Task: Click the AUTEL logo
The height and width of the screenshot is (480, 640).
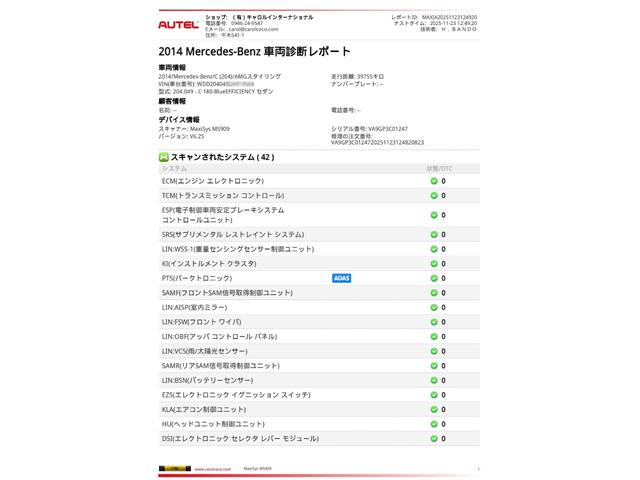Action: 178,24
